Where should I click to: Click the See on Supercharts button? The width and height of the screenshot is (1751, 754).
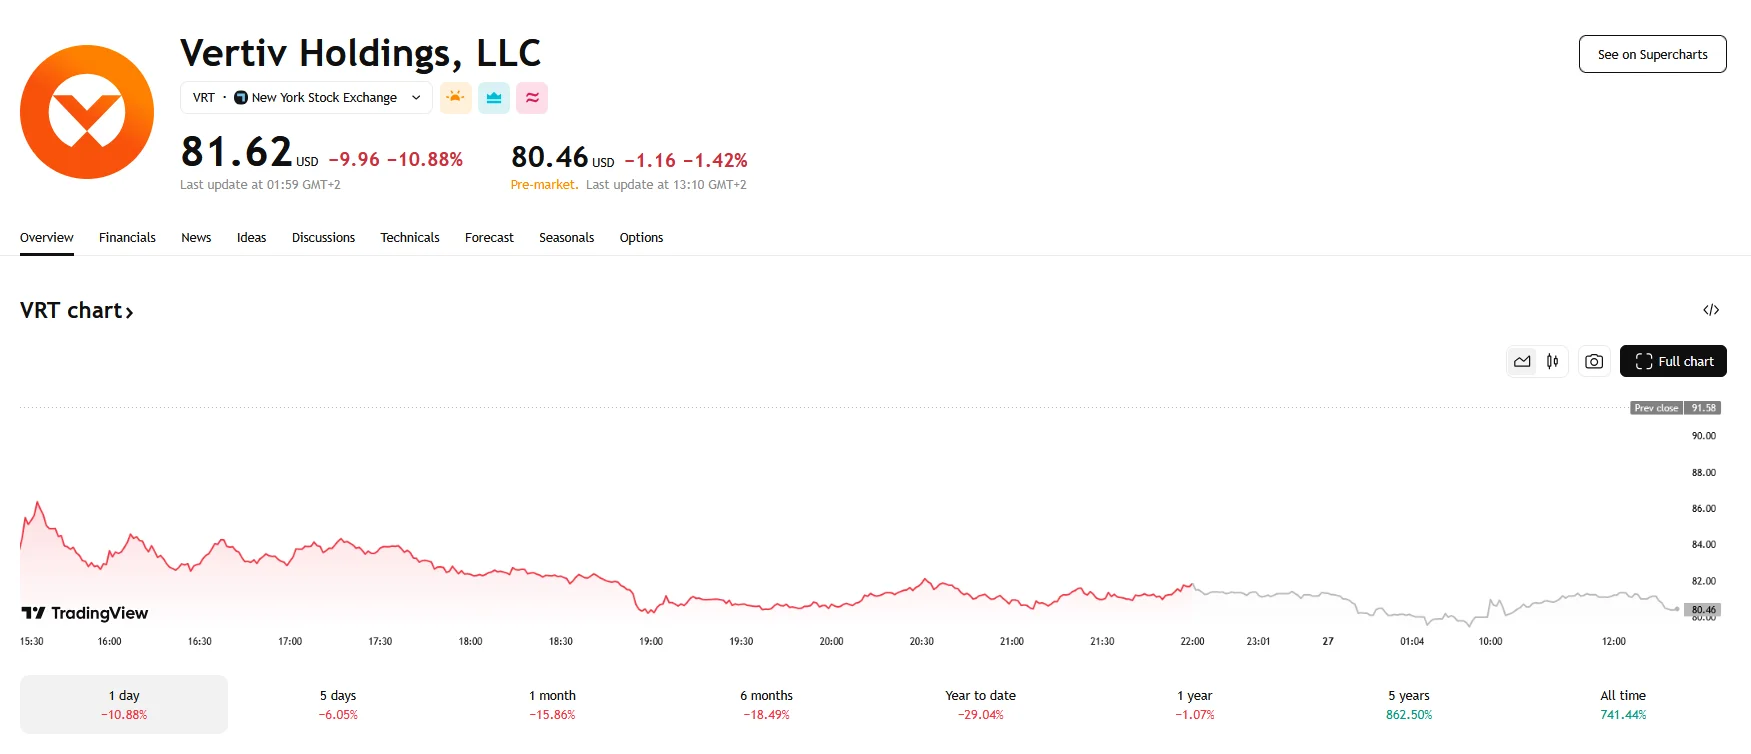[x=1652, y=55]
